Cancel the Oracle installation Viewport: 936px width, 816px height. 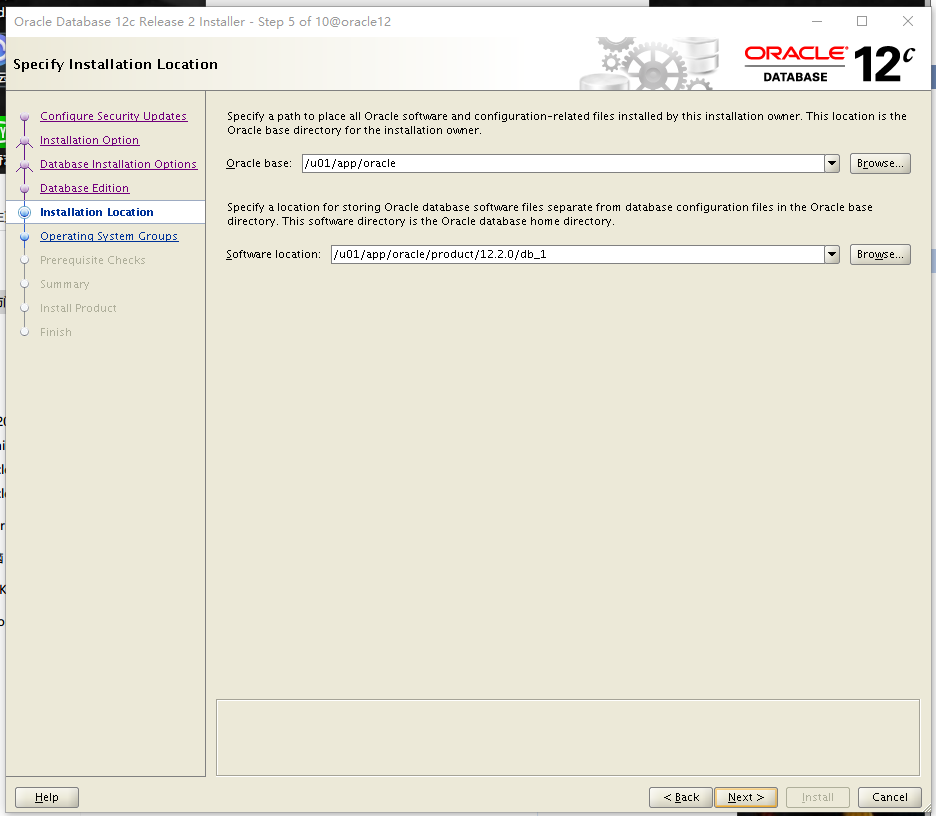click(x=889, y=797)
